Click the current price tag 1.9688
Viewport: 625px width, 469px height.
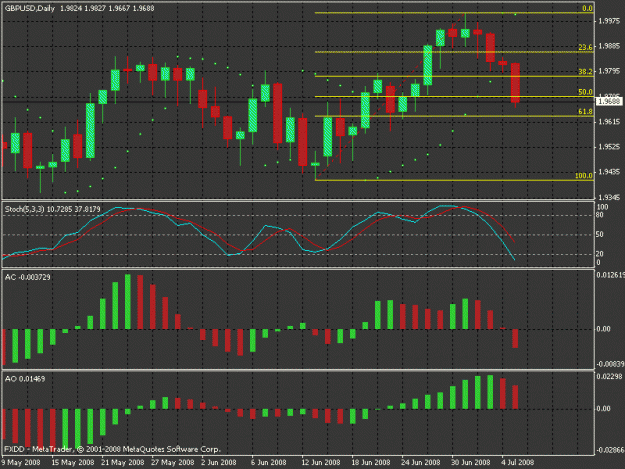click(609, 102)
